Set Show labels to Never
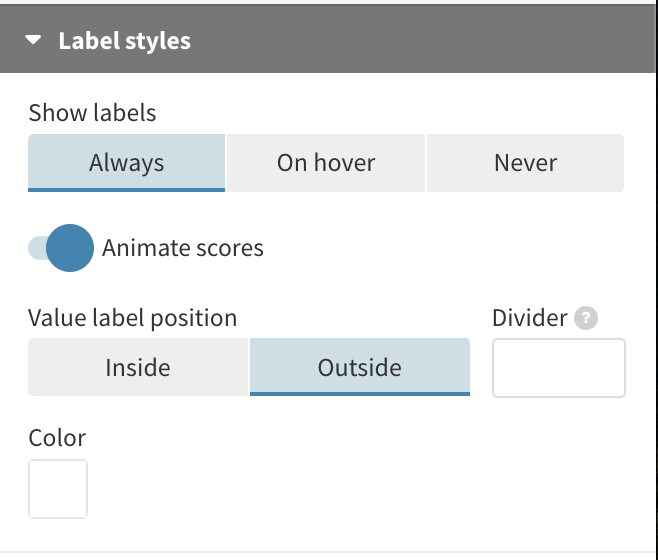This screenshot has width=658, height=560. coord(525,163)
